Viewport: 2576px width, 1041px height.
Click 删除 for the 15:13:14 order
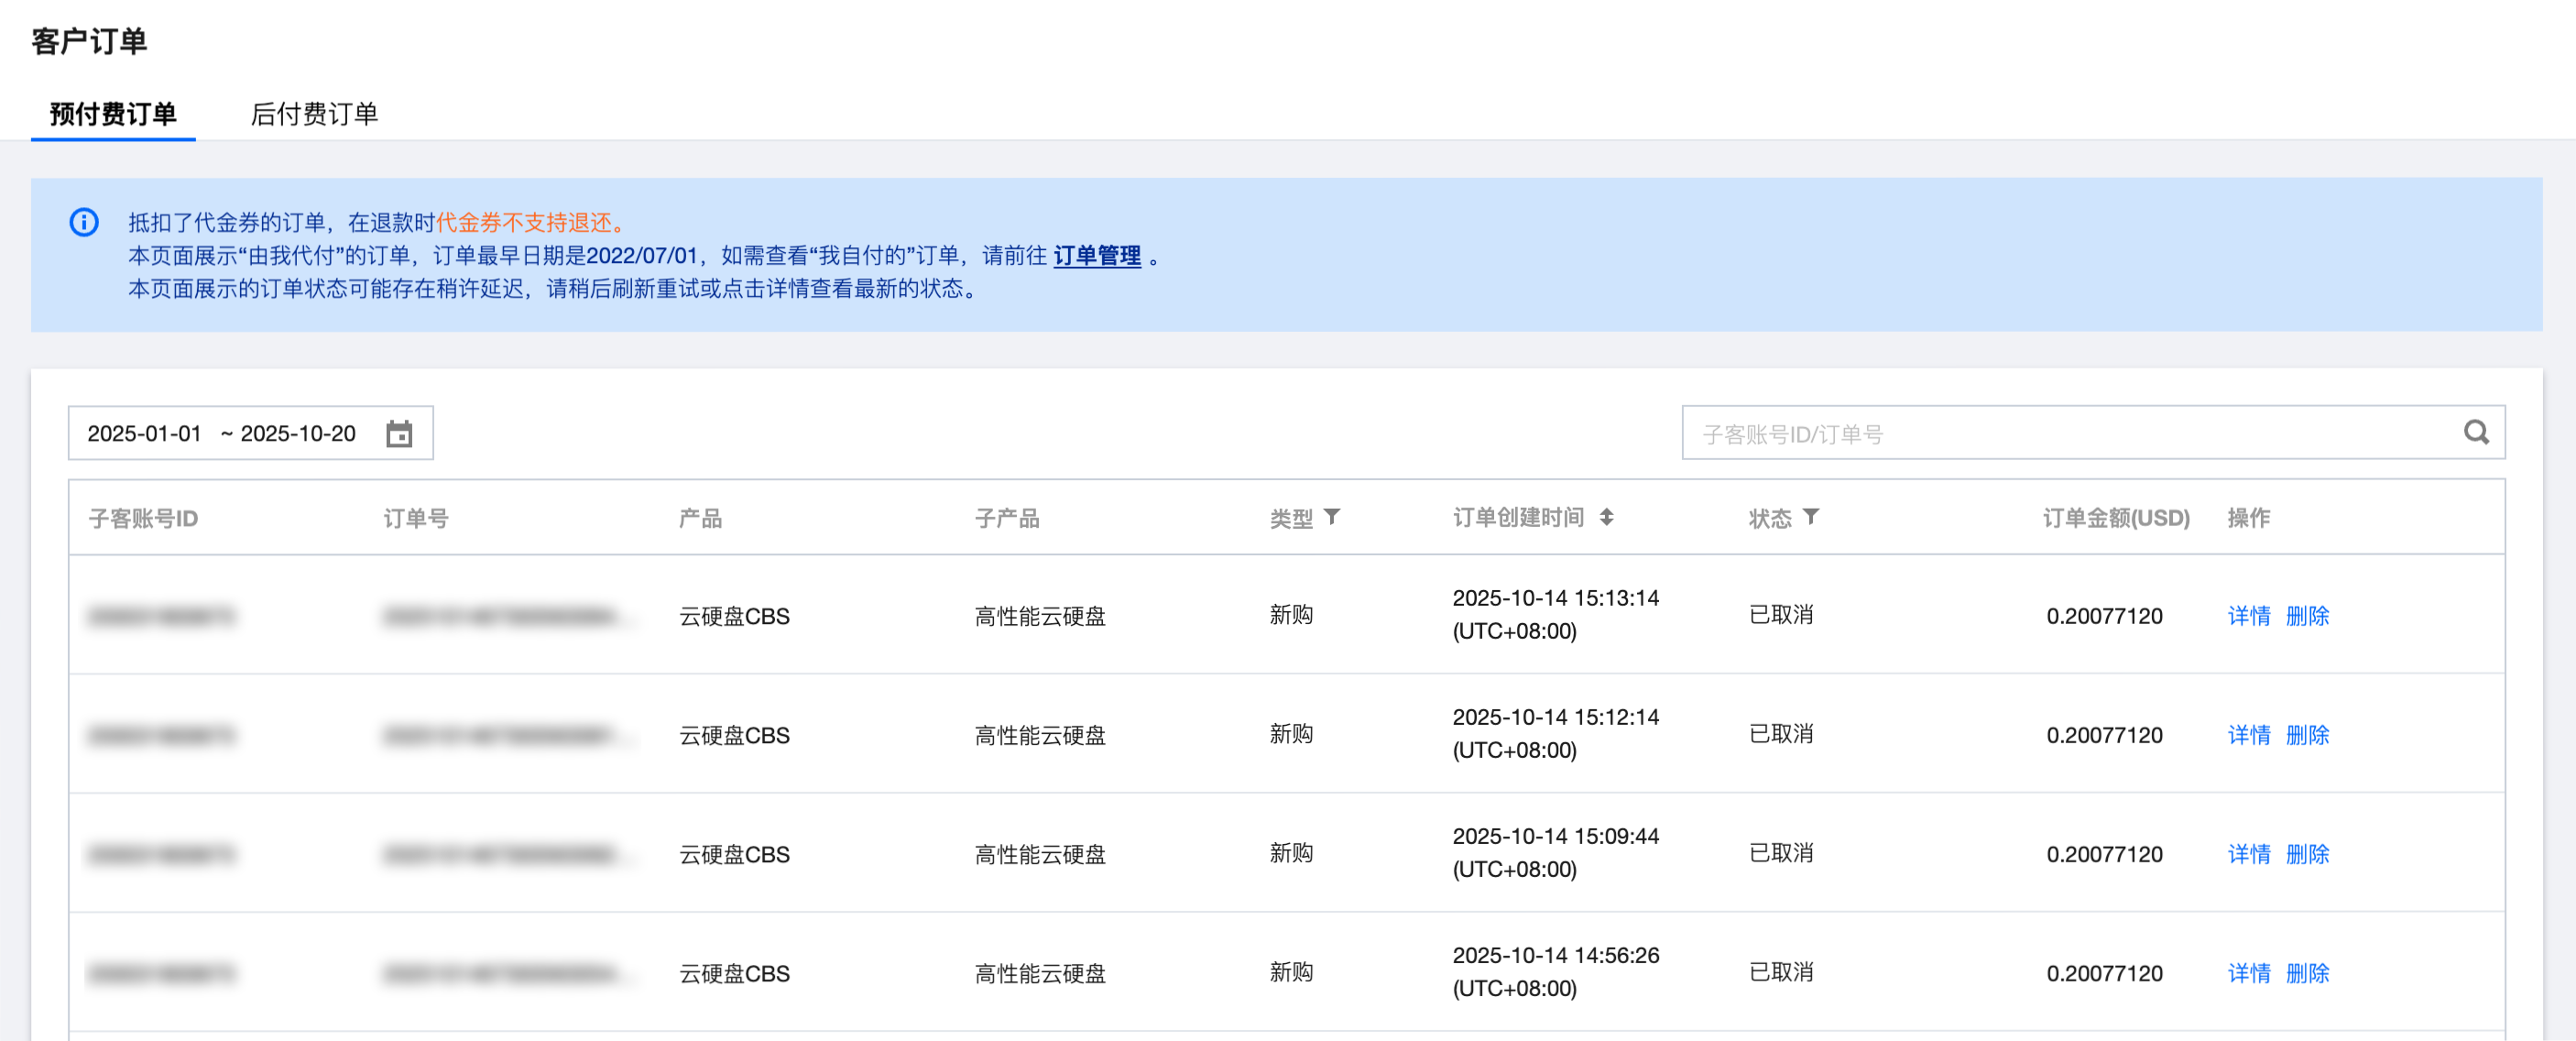pos(2307,616)
